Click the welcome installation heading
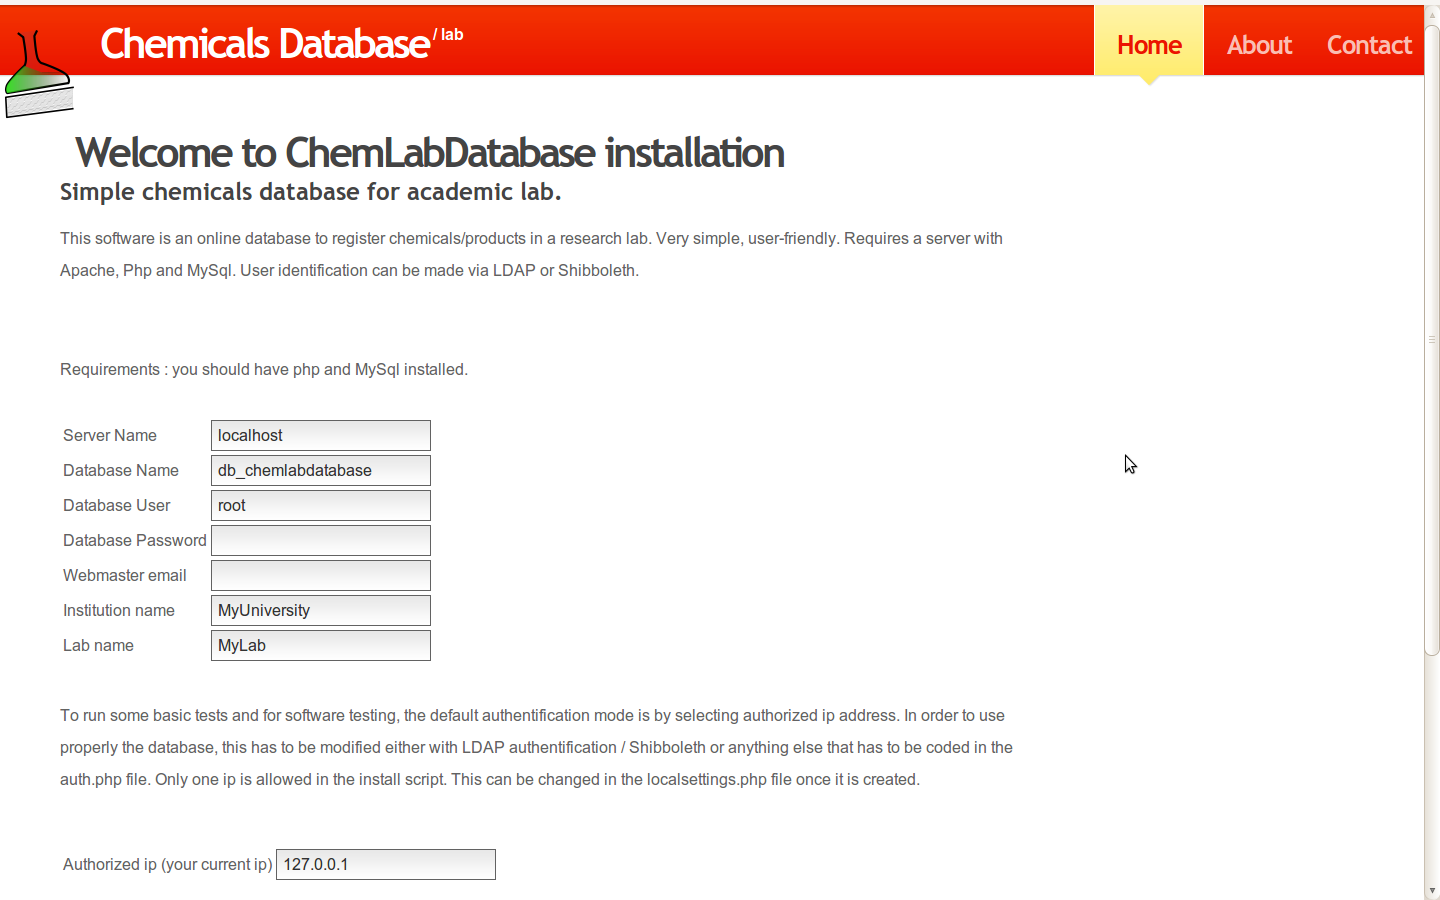This screenshot has width=1440, height=900. tap(432, 153)
